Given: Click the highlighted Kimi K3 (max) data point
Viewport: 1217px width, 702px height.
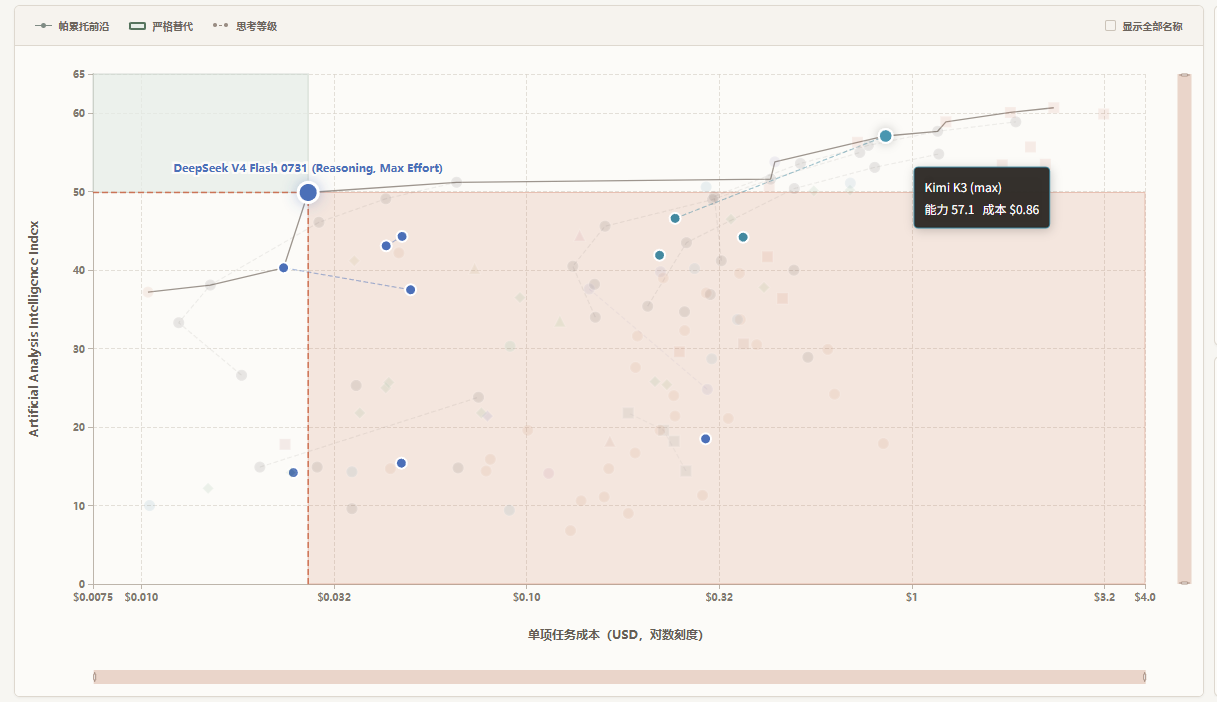Looking at the screenshot, I should tap(885, 136).
